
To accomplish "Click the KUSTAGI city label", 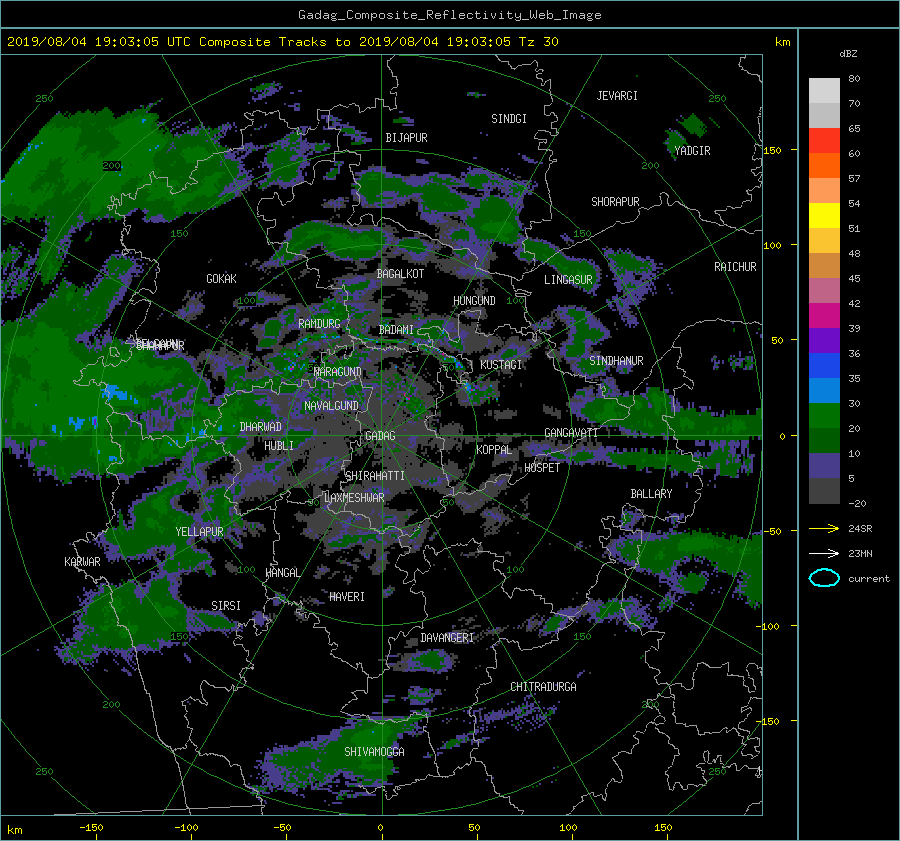I will tap(501, 365).
